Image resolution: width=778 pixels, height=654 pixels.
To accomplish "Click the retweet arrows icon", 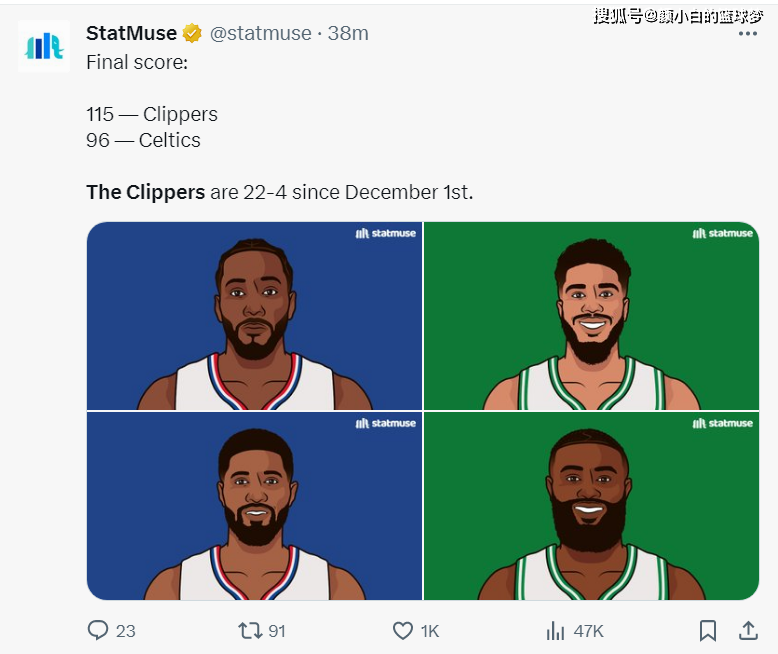I will coord(250,631).
